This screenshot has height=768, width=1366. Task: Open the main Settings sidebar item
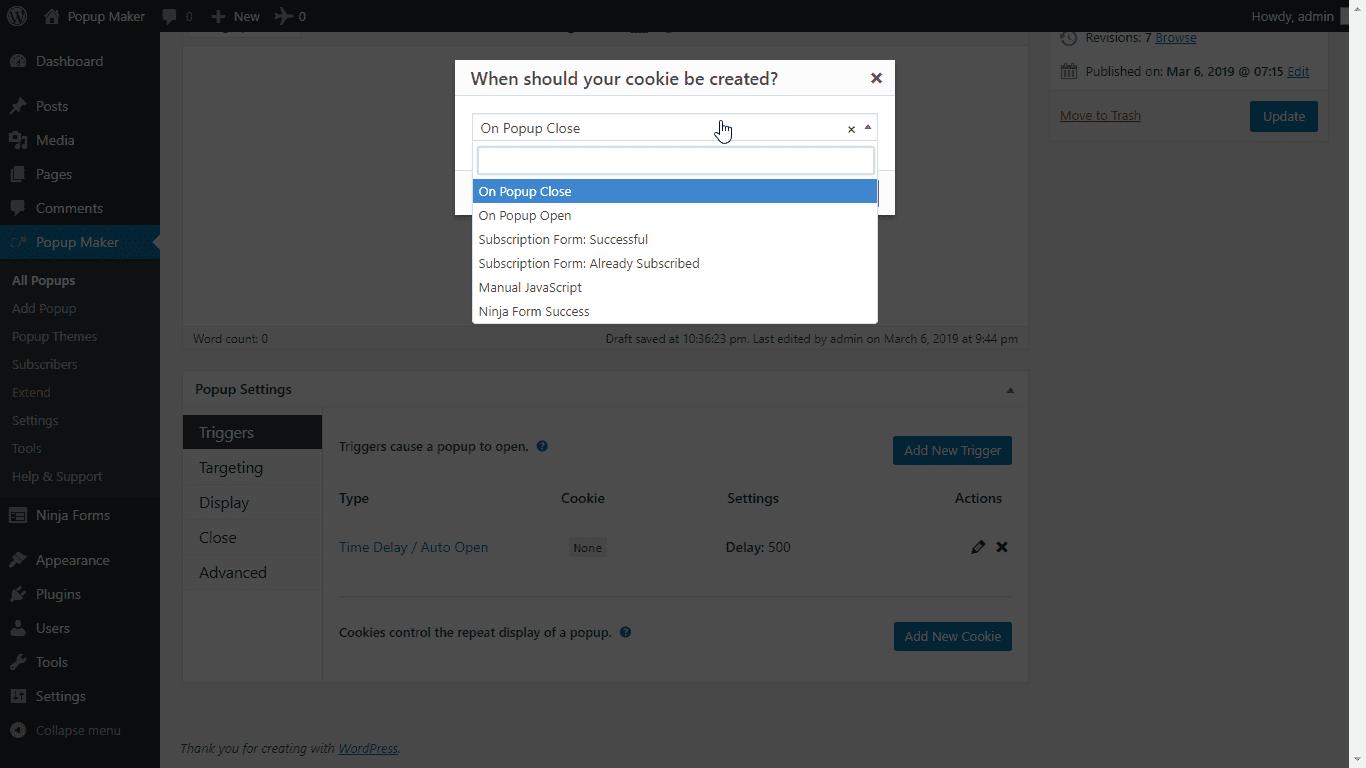pyautogui.click(x=80, y=696)
